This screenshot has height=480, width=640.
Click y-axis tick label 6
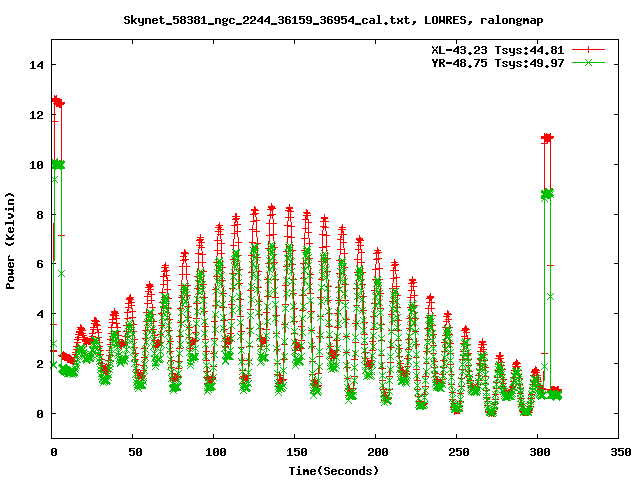(x=40, y=264)
